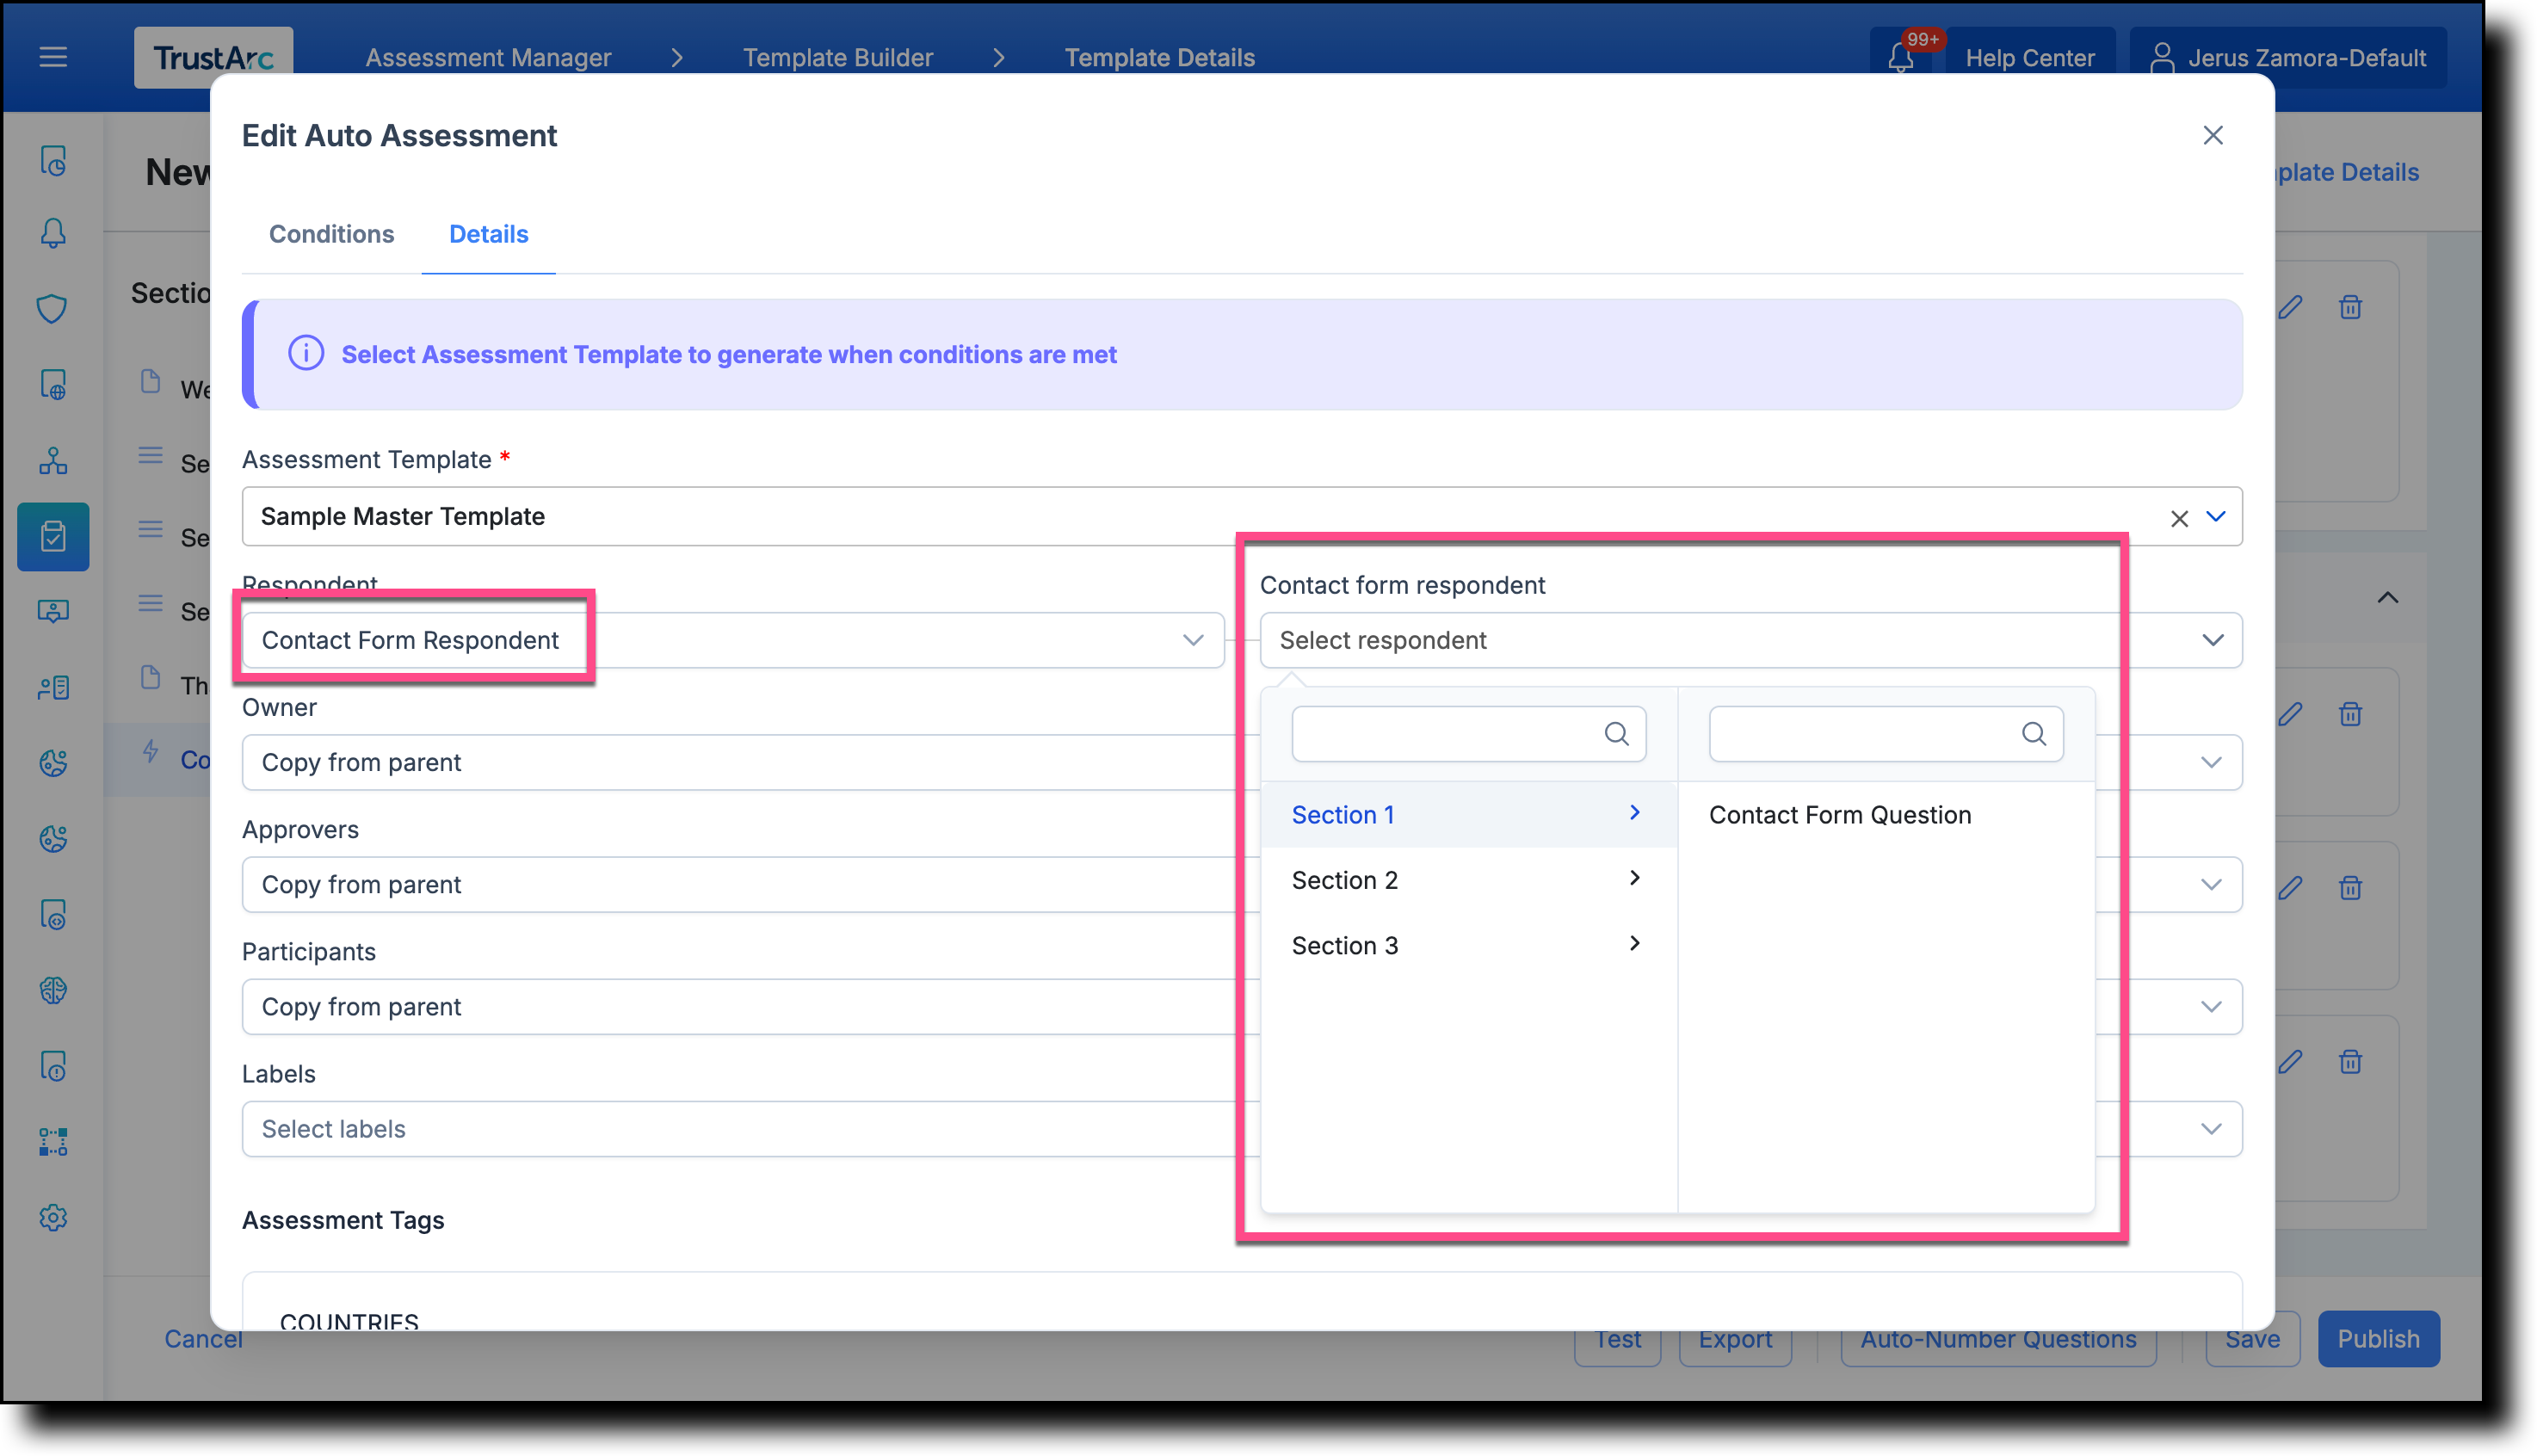The image size is (2537, 1456).
Task: Click the info icon in the banner
Action: (306, 354)
